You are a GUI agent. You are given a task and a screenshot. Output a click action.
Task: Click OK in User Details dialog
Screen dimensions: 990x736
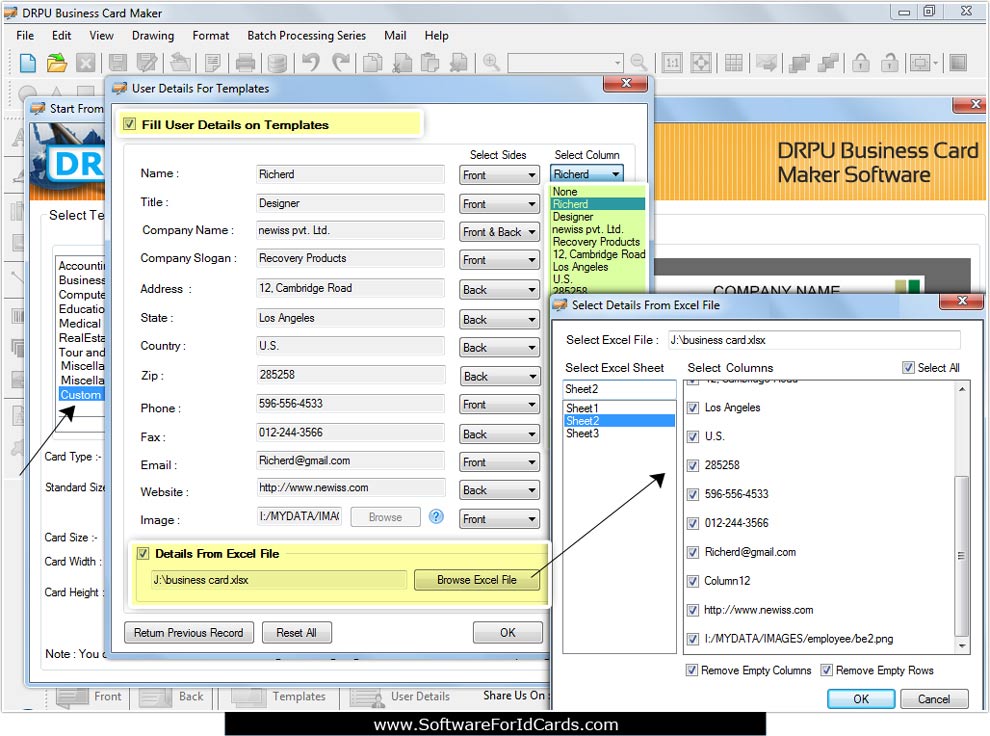[x=508, y=632]
